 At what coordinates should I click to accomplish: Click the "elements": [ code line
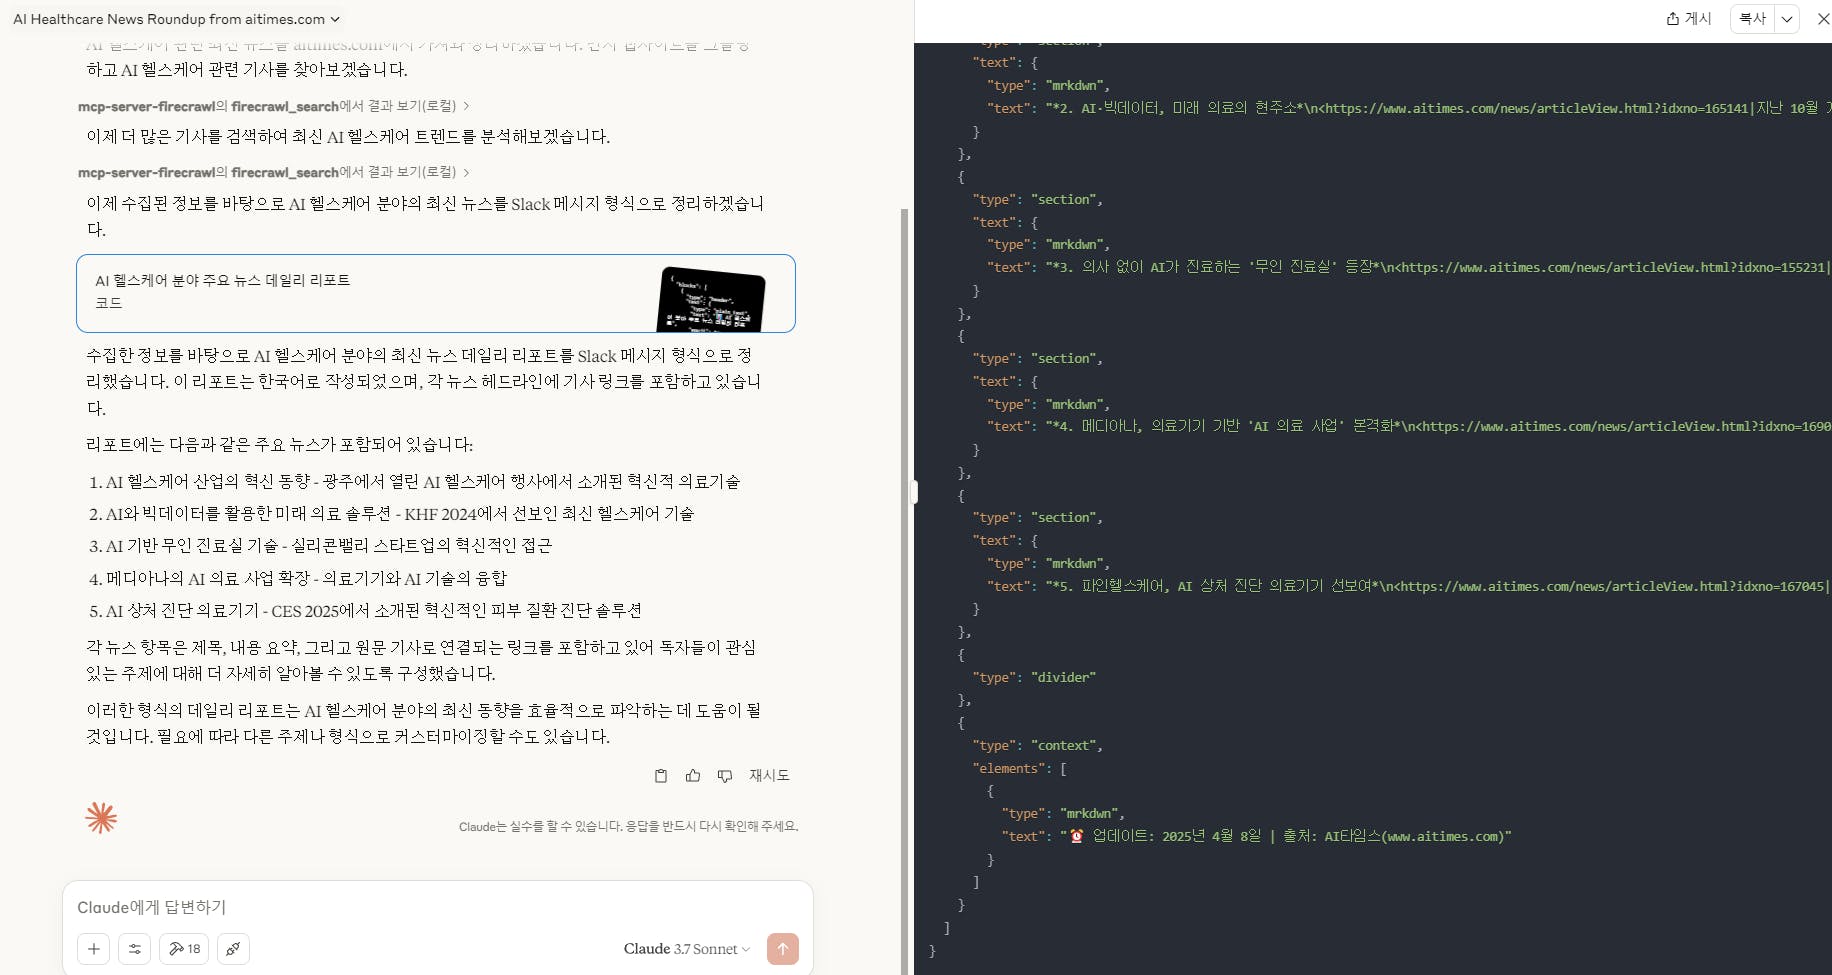coord(1019,768)
